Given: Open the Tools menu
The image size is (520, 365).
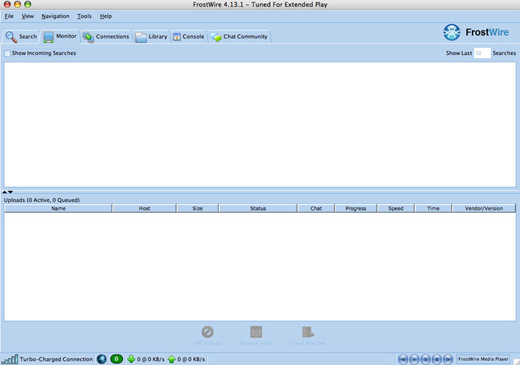Looking at the screenshot, I should (84, 16).
